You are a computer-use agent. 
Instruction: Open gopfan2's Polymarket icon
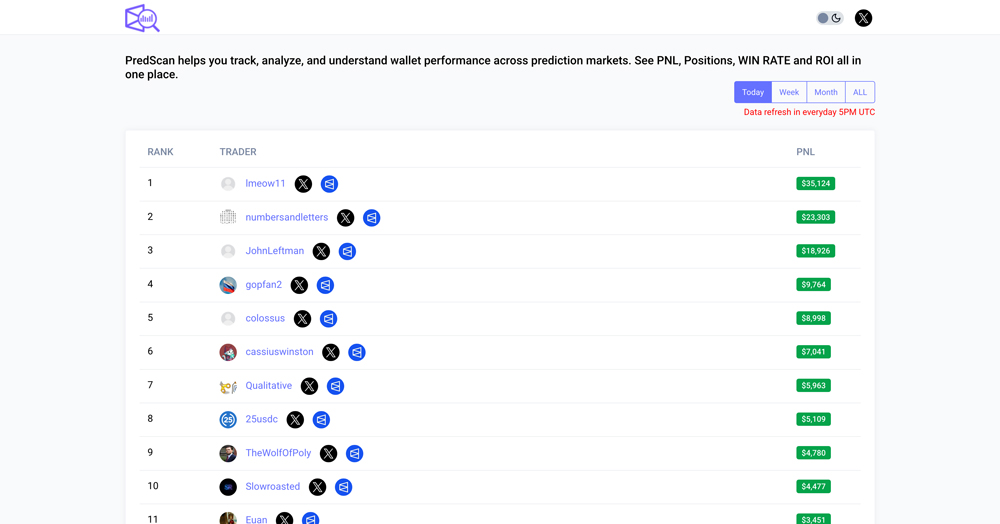coord(325,285)
